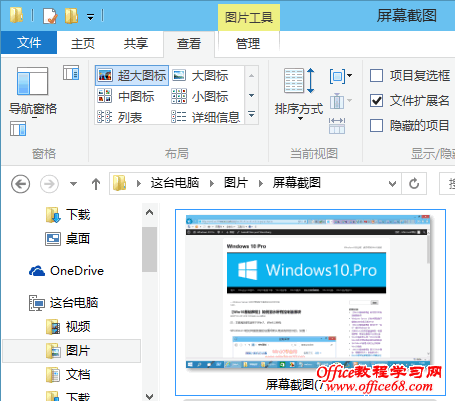Image resolution: width=455 pixels, height=401 pixels.
Task: Select 这台电脑 in navigation tree
Action: 64,303
